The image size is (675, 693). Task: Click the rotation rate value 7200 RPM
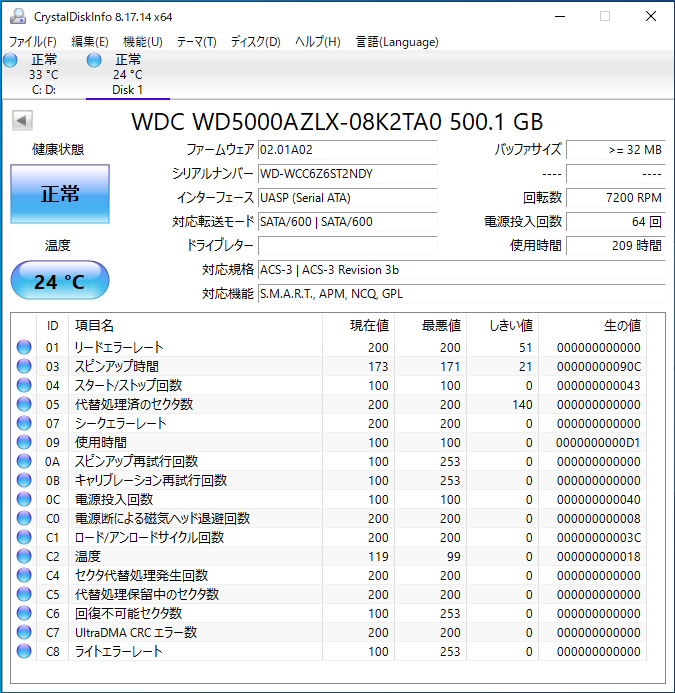point(615,198)
